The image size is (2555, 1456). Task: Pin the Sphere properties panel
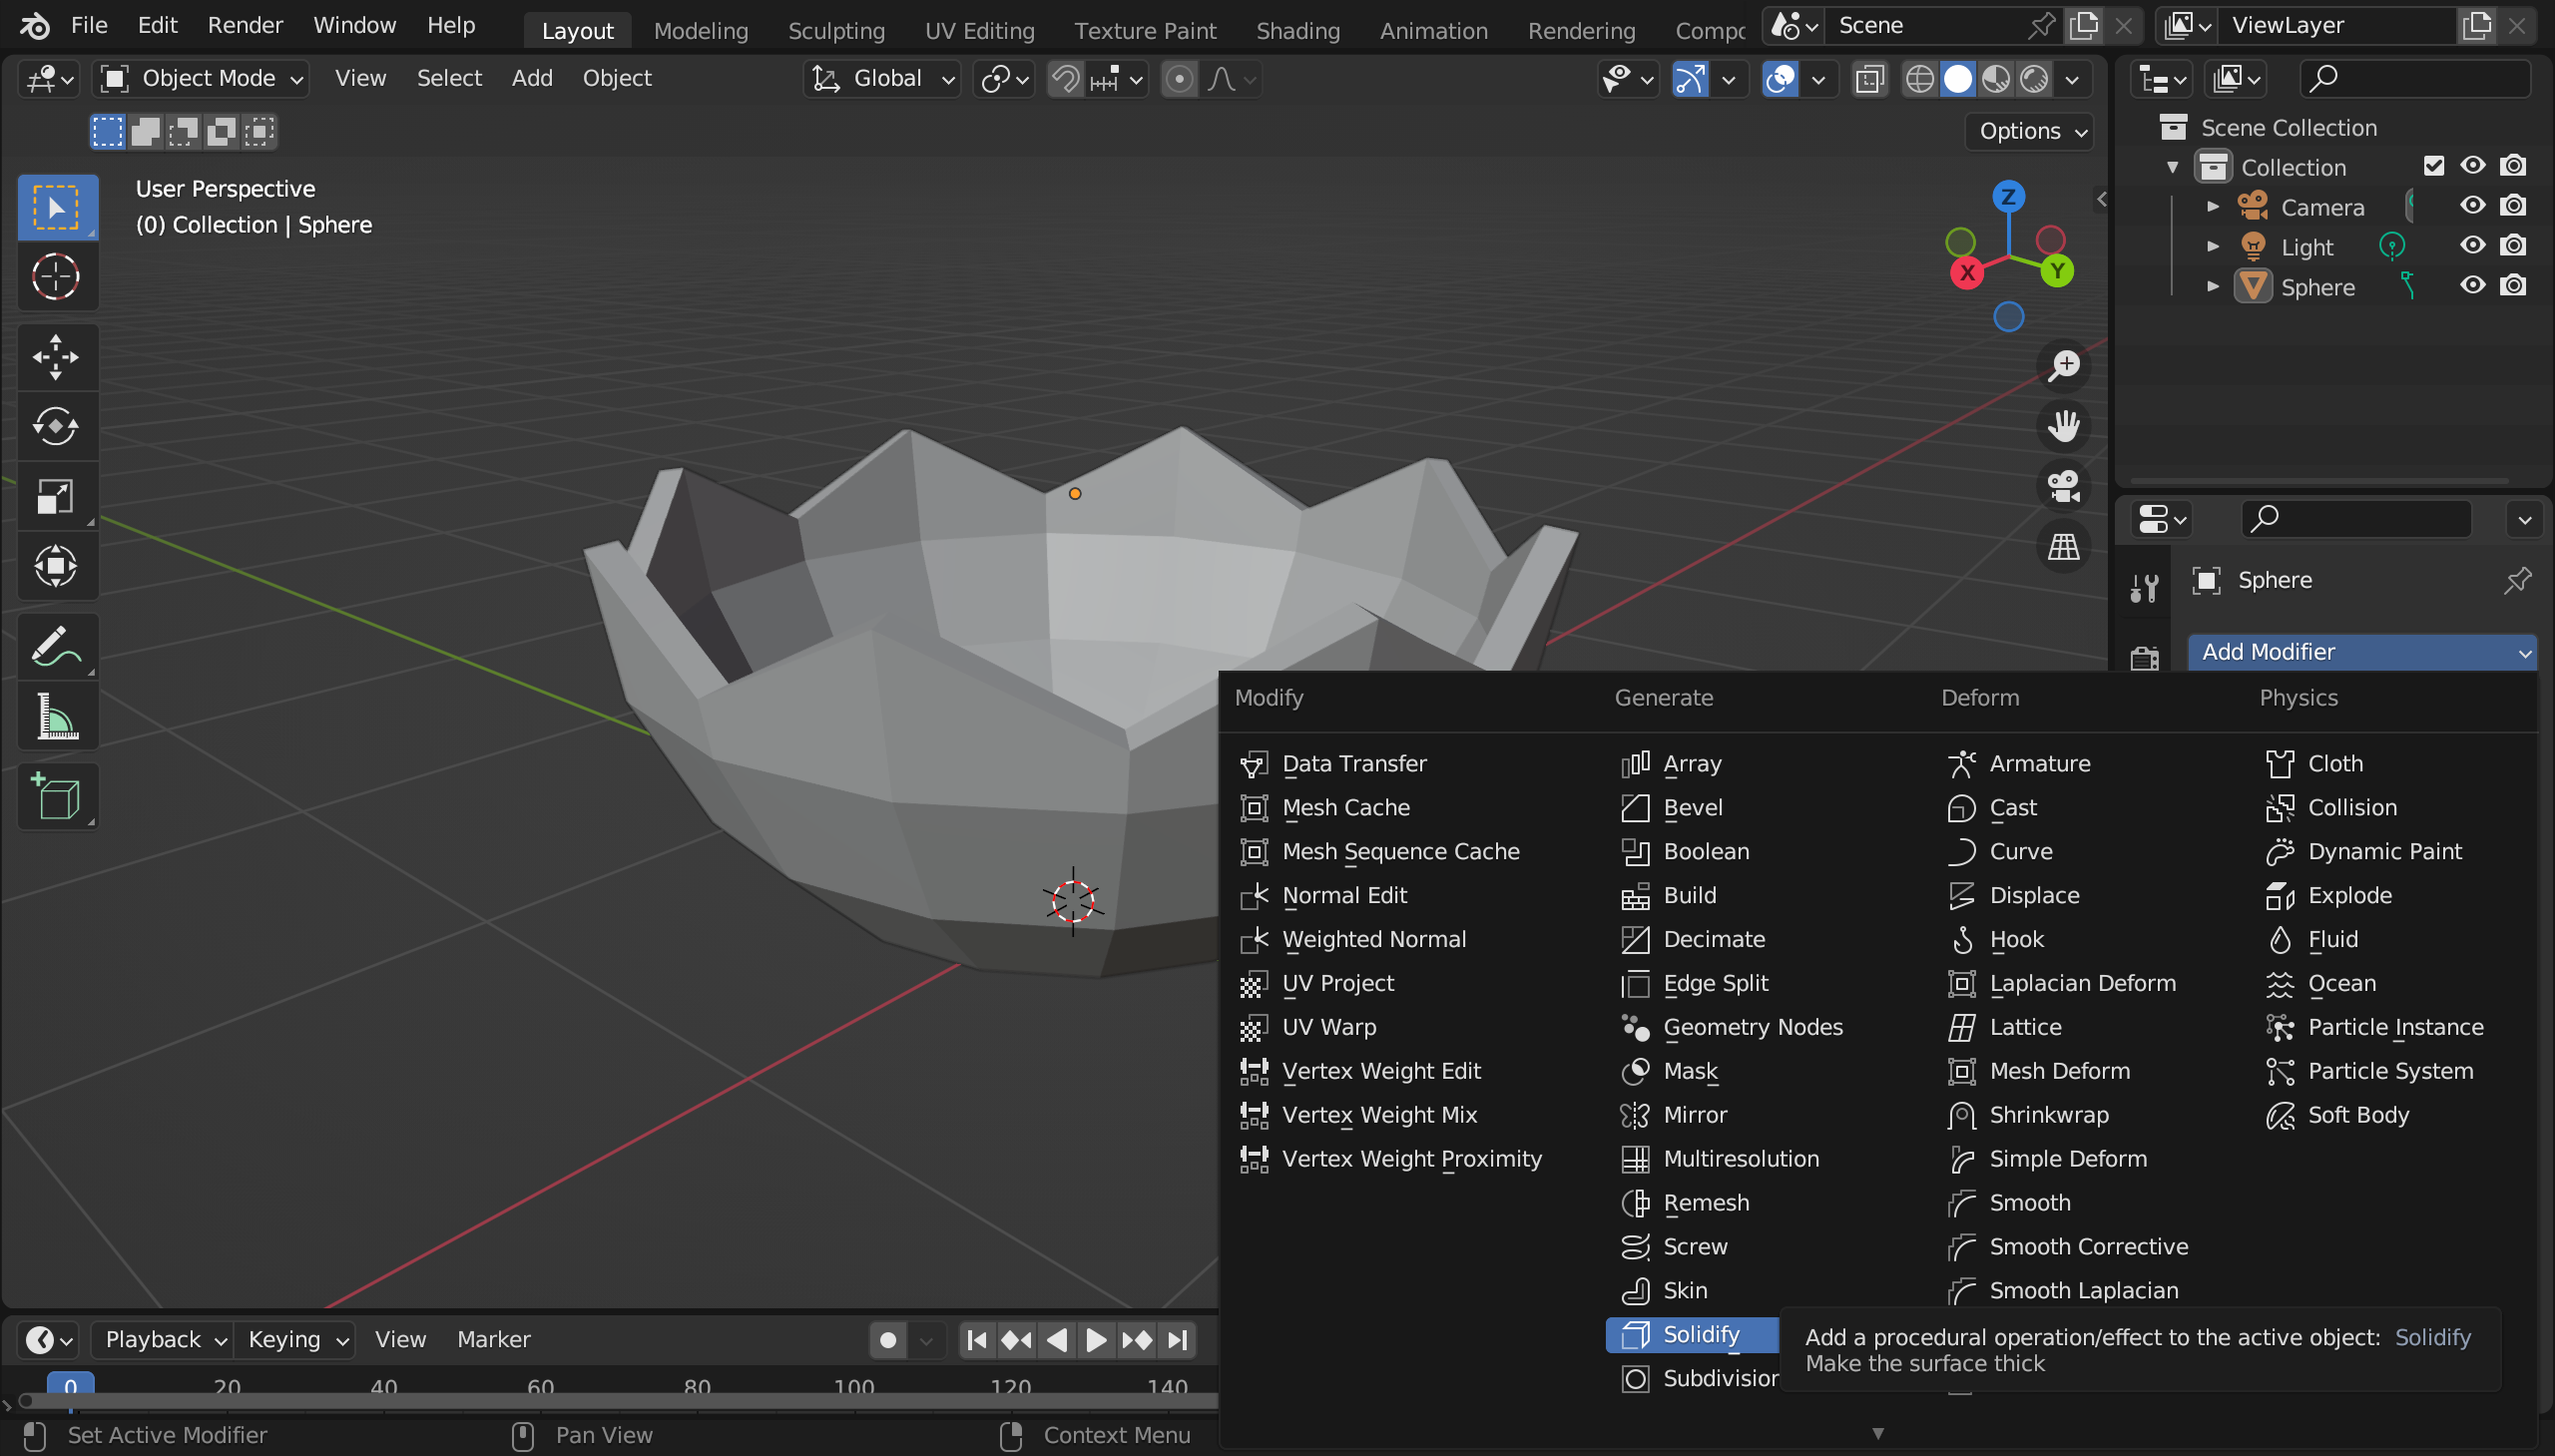coord(2517,580)
